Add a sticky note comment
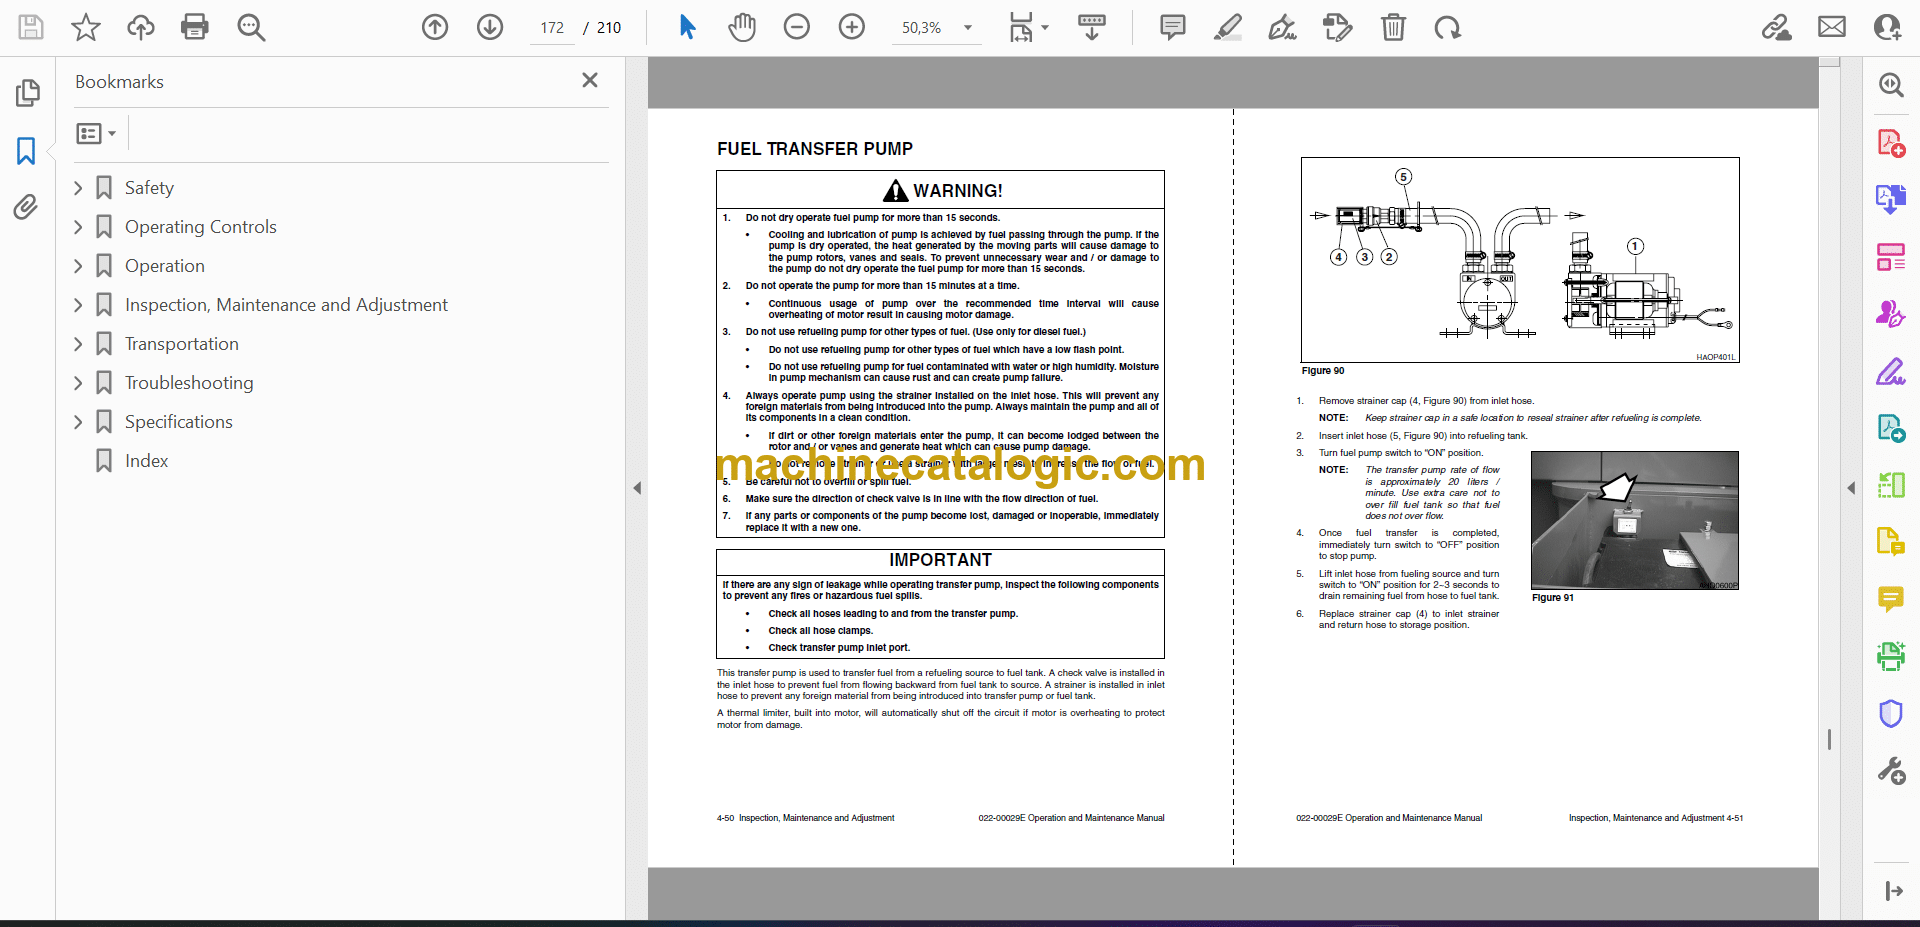Viewport: 1920px width, 927px height. click(1173, 27)
